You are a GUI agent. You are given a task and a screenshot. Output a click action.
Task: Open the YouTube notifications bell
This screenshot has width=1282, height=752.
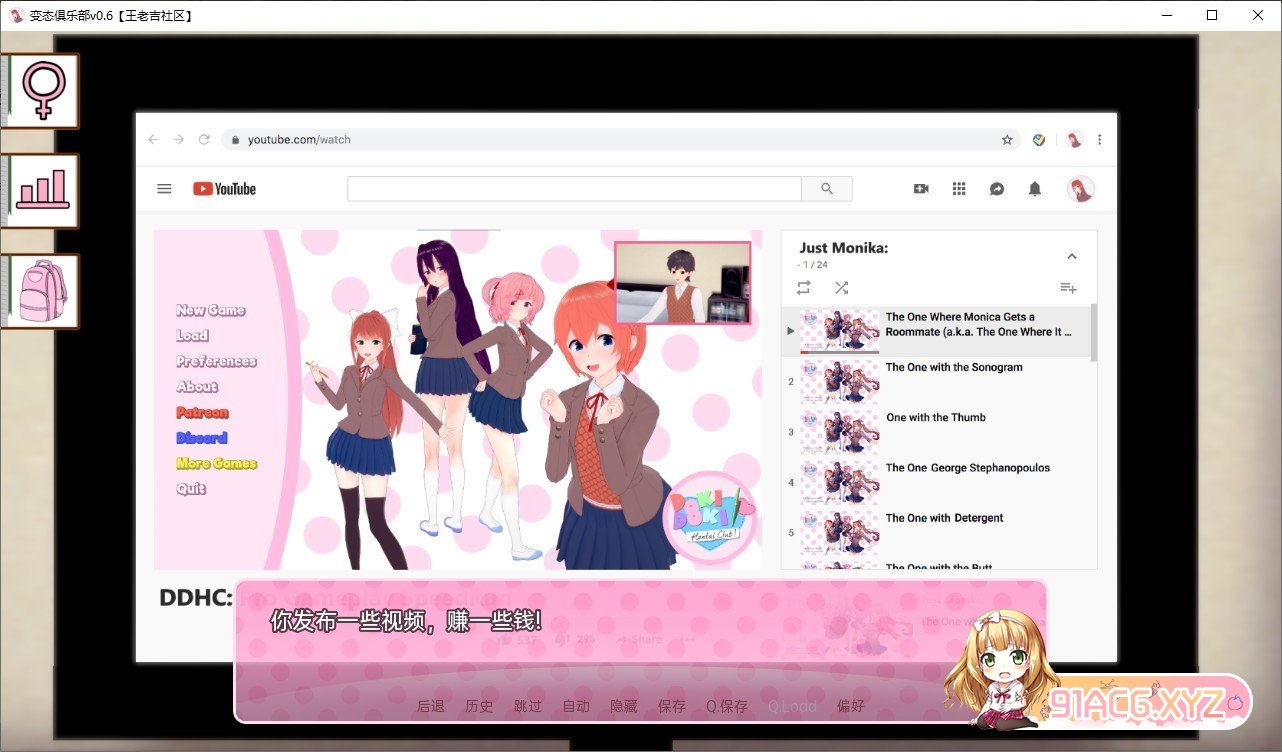click(x=1035, y=189)
